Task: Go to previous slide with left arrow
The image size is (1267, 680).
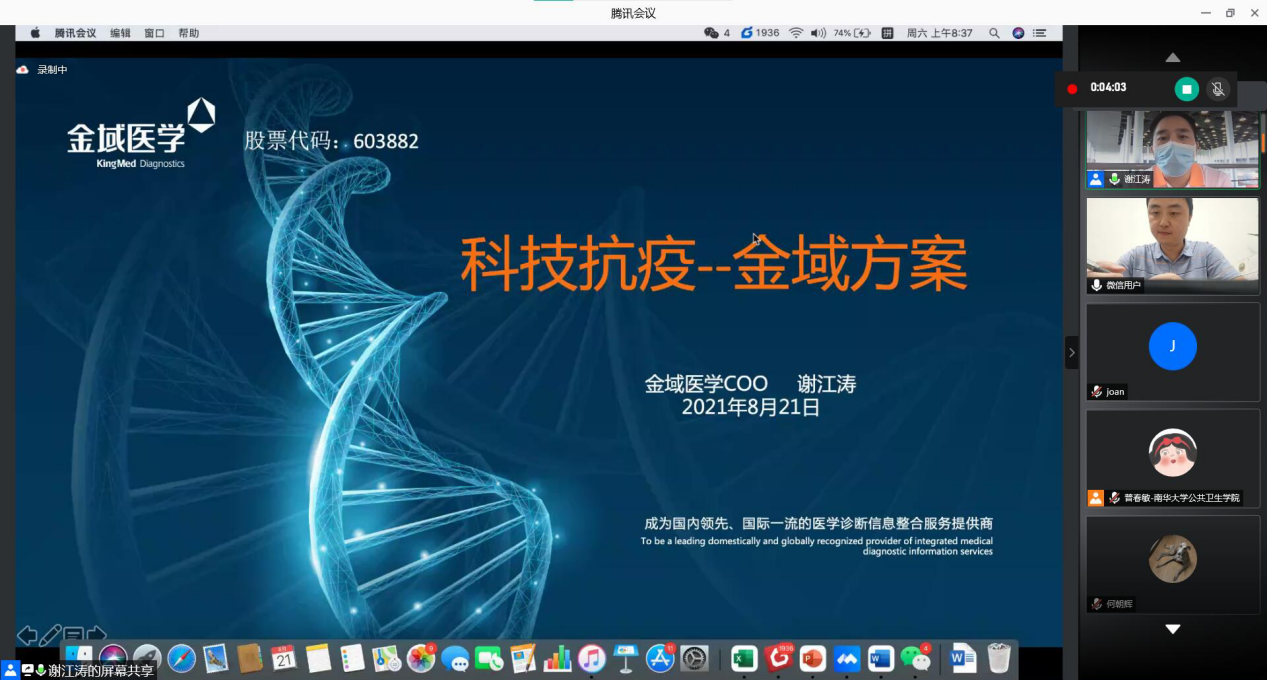Action: (x=27, y=635)
